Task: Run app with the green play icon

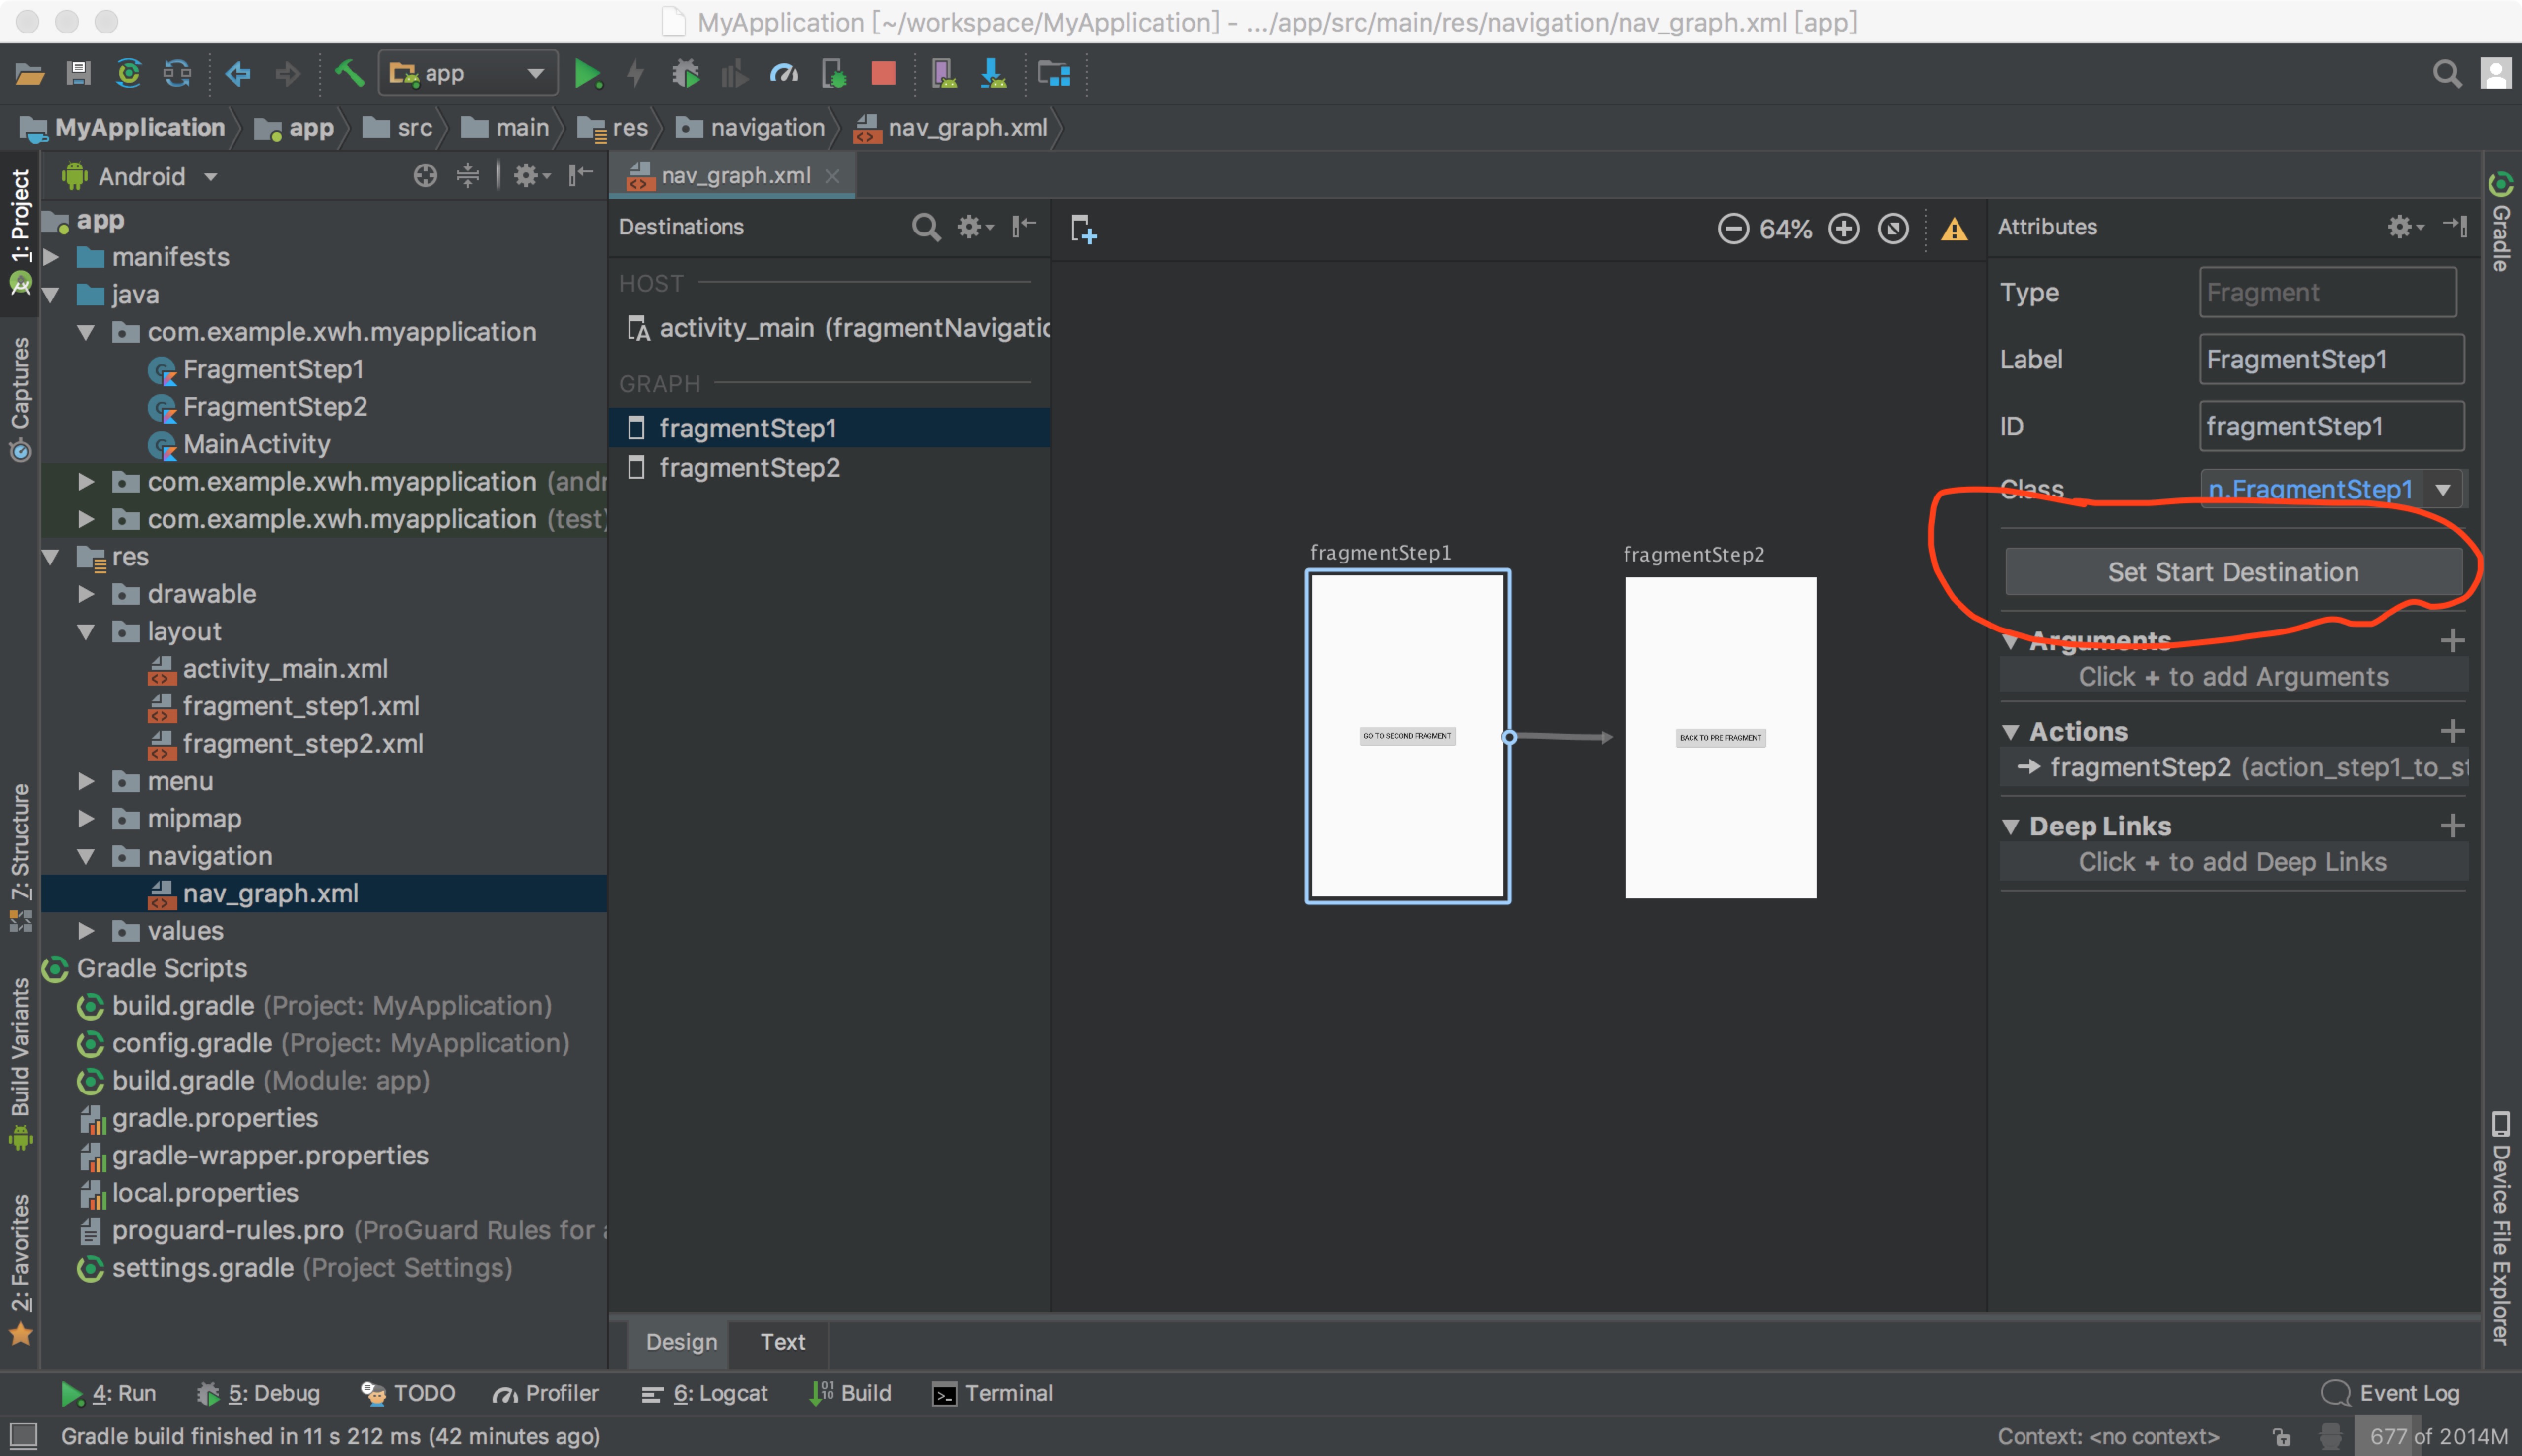Action: point(588,73)
